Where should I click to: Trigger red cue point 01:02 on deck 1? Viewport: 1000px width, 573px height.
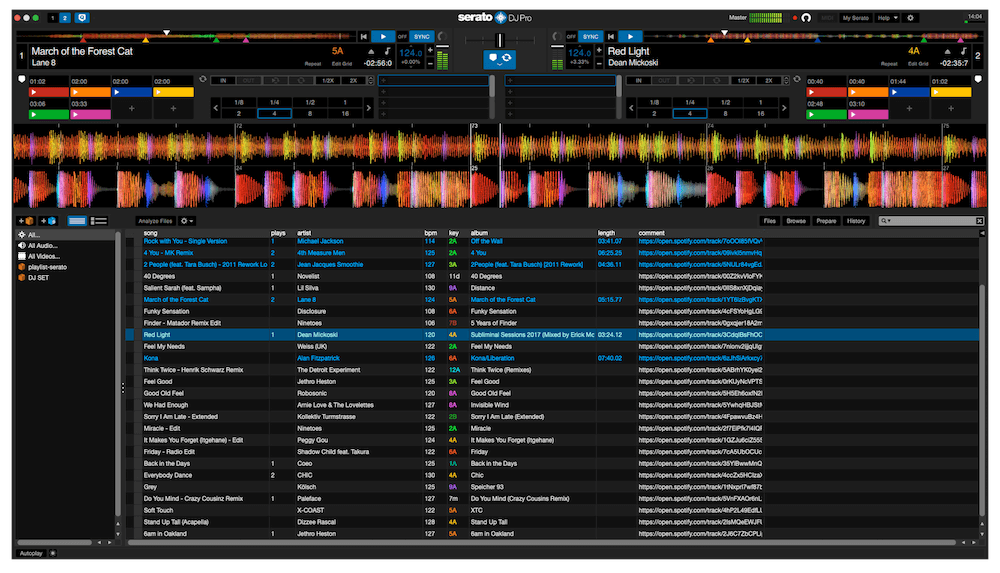48,92
